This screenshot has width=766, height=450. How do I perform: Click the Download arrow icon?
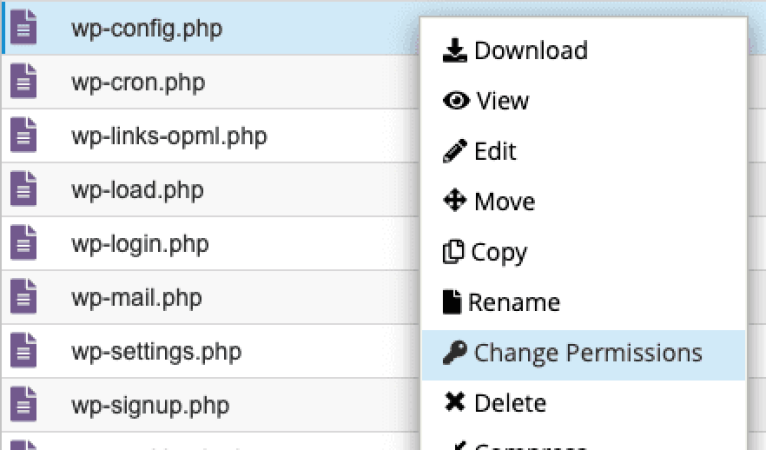tap(455, 50)
